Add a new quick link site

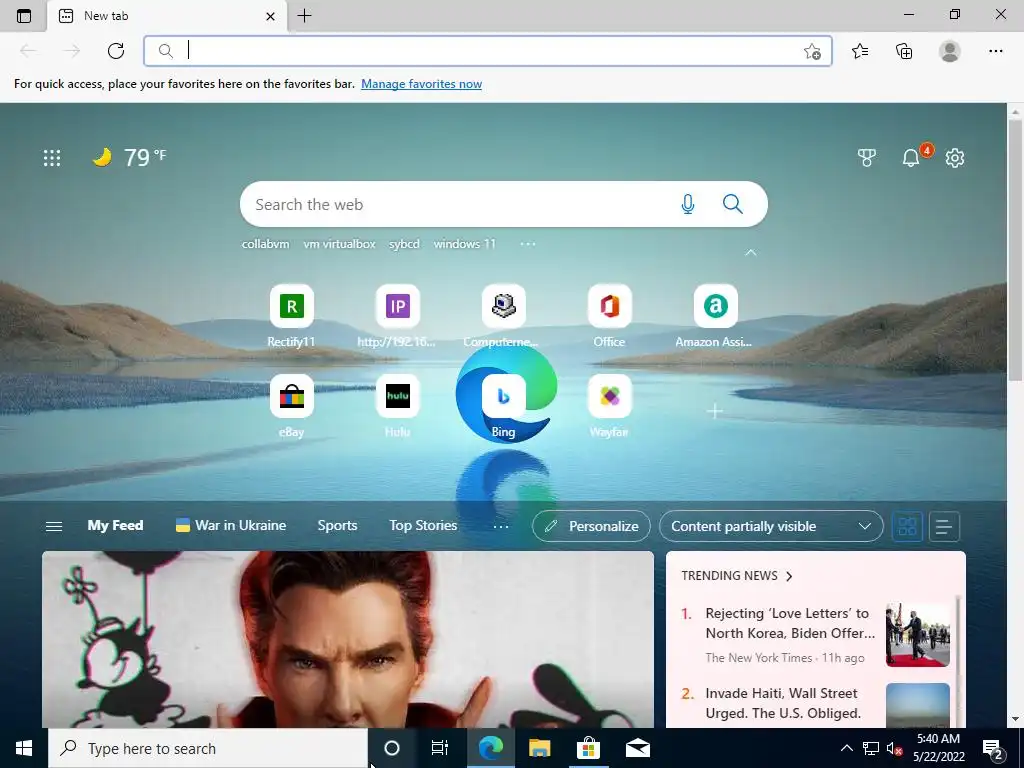[x=715, y=411]
